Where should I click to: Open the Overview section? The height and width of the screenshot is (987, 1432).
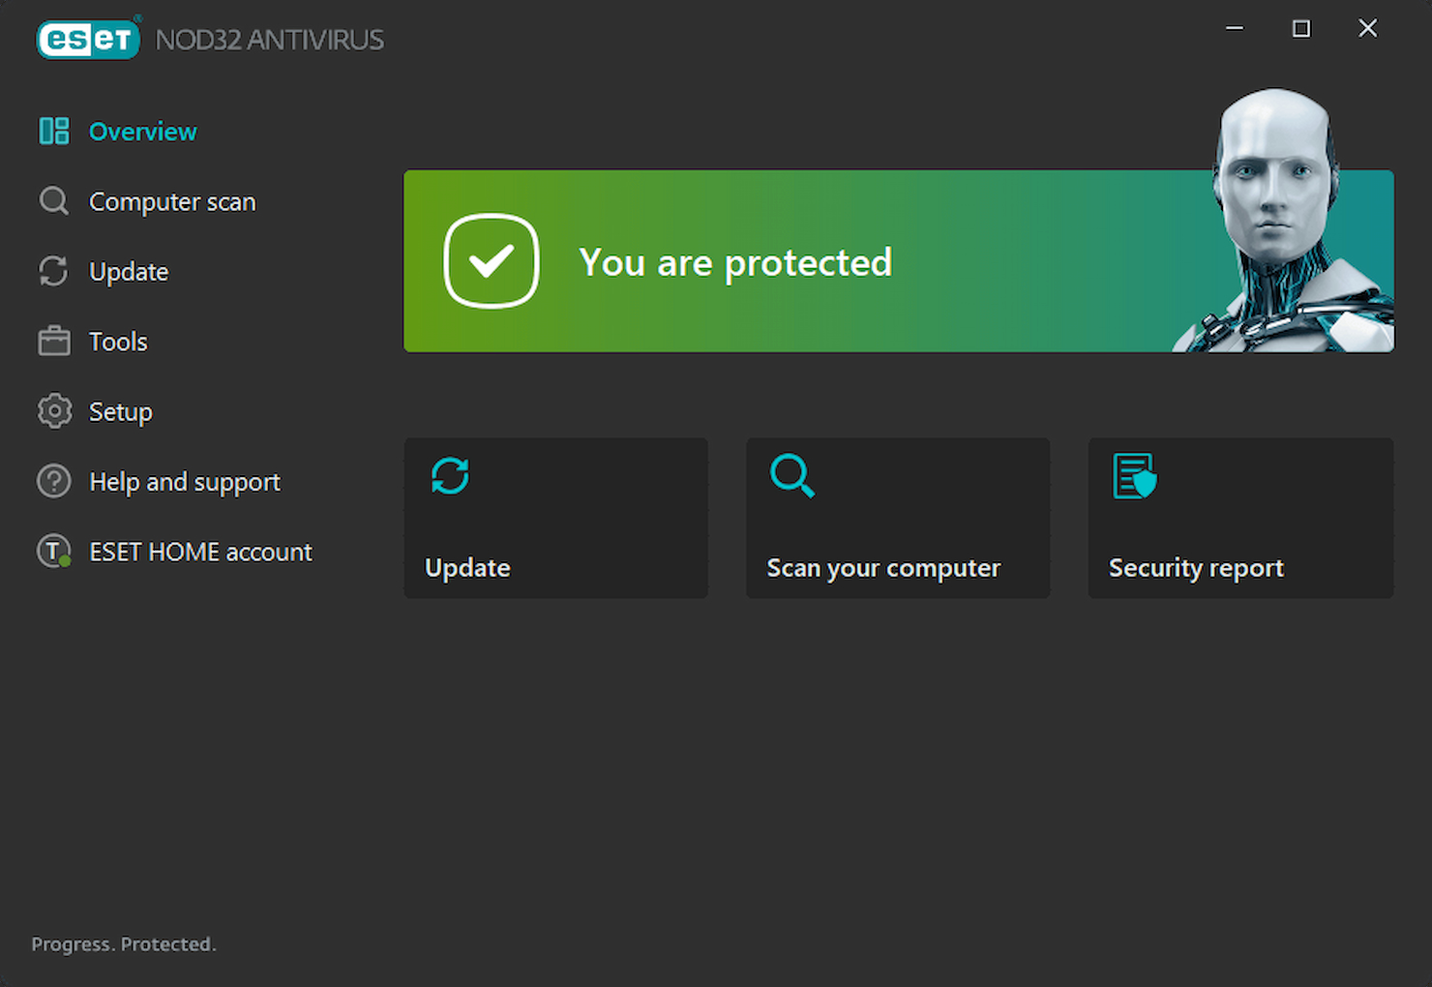pos(143,130)
